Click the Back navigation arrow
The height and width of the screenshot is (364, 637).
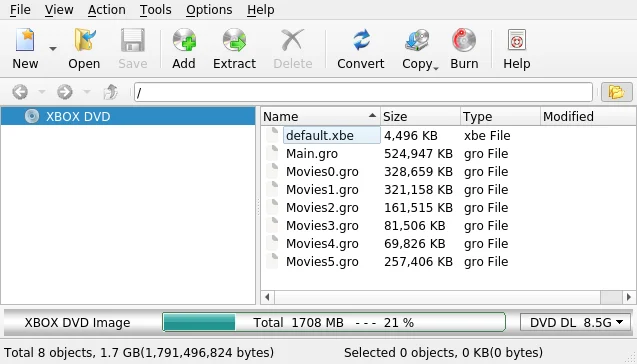coord(20,92)
